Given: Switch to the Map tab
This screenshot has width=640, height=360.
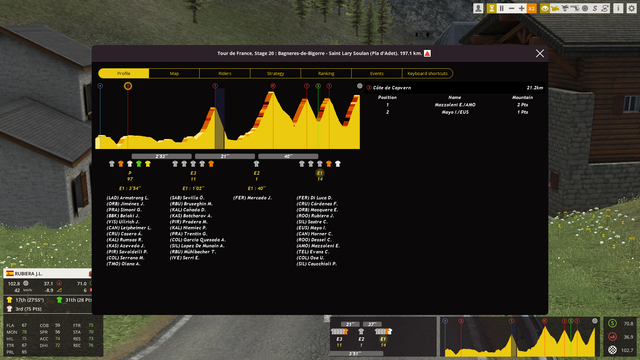Looking at the screenshot, I should 174,73.
